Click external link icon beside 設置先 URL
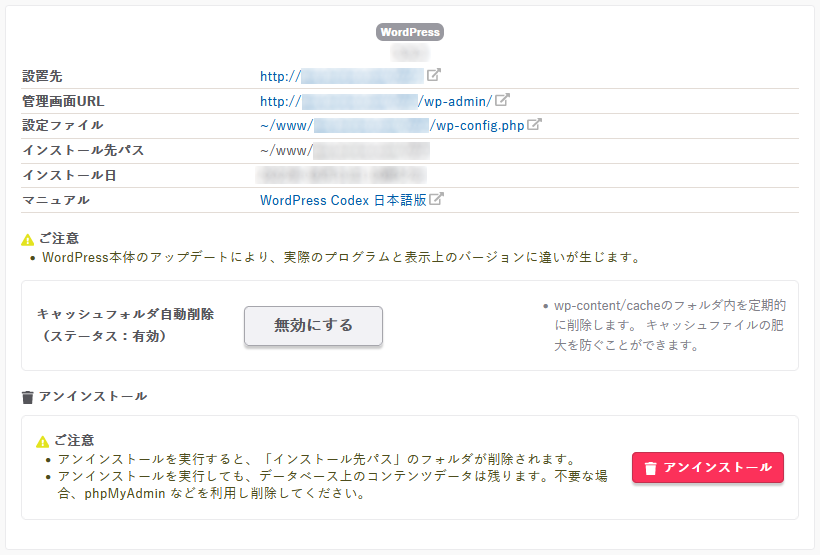Screen dimensions: 820x555 point(434,75)
